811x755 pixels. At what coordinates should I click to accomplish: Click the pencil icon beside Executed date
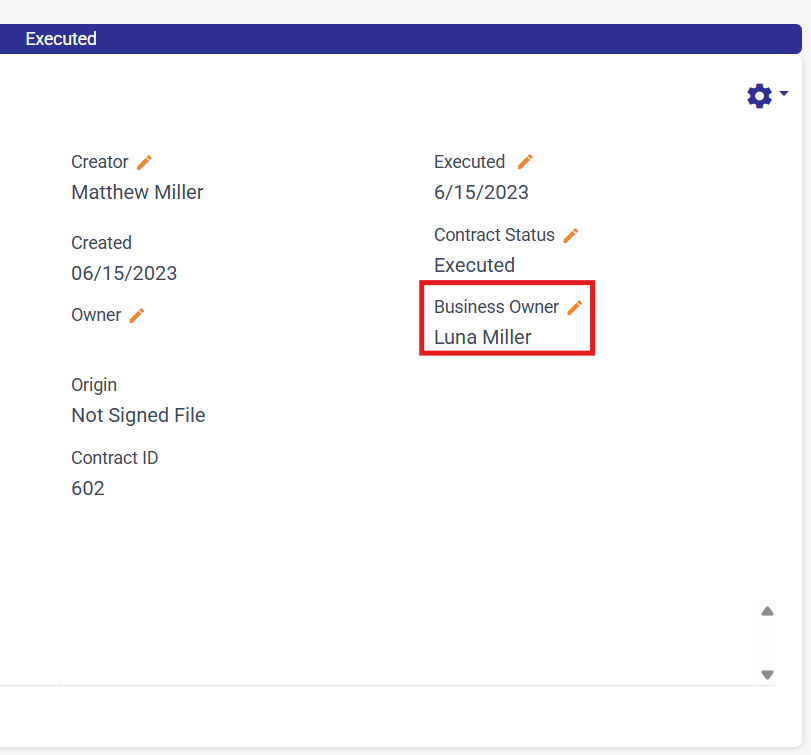(525, 162)
